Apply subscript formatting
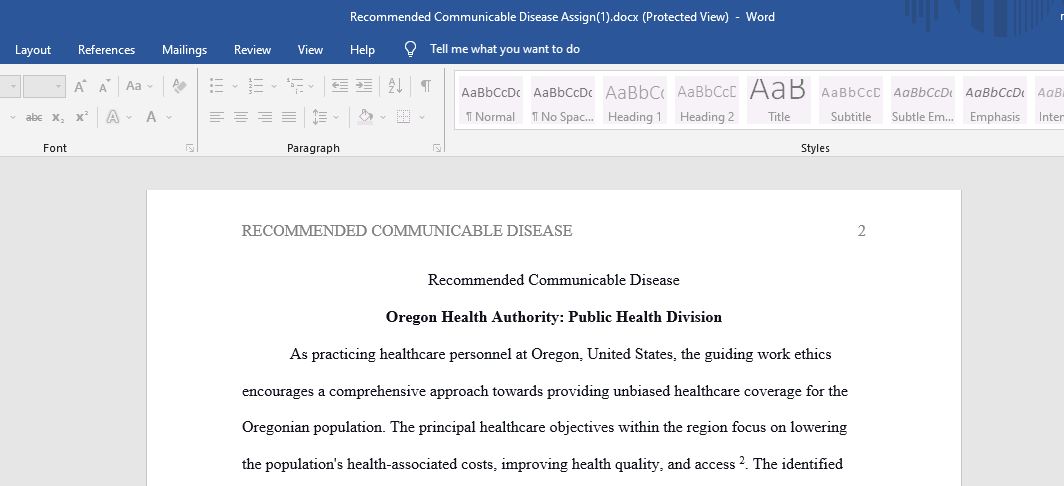The height and width of the screenshot is (486, 1064). pyautogui.click(x=58, y=117)
